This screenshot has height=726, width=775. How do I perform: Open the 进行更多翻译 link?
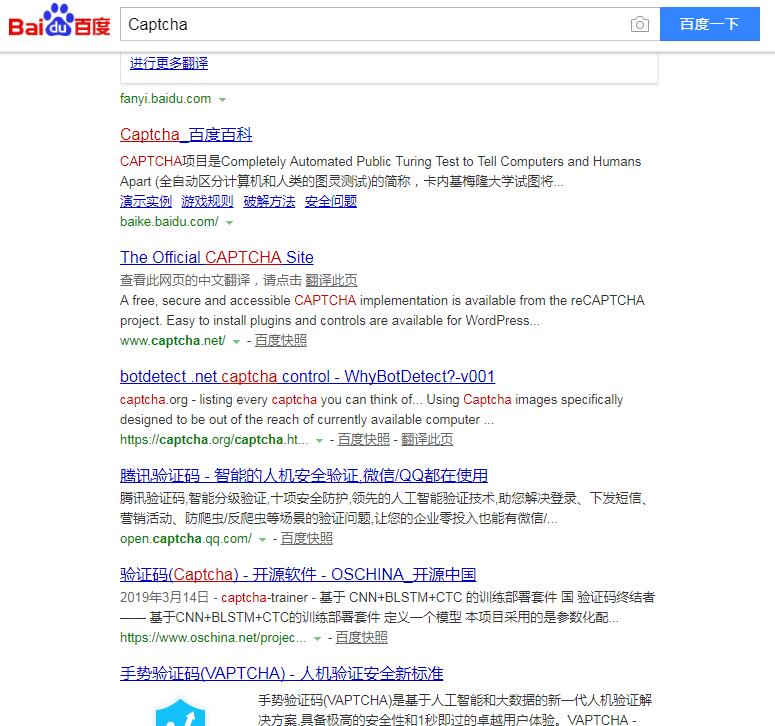(169, 63)
